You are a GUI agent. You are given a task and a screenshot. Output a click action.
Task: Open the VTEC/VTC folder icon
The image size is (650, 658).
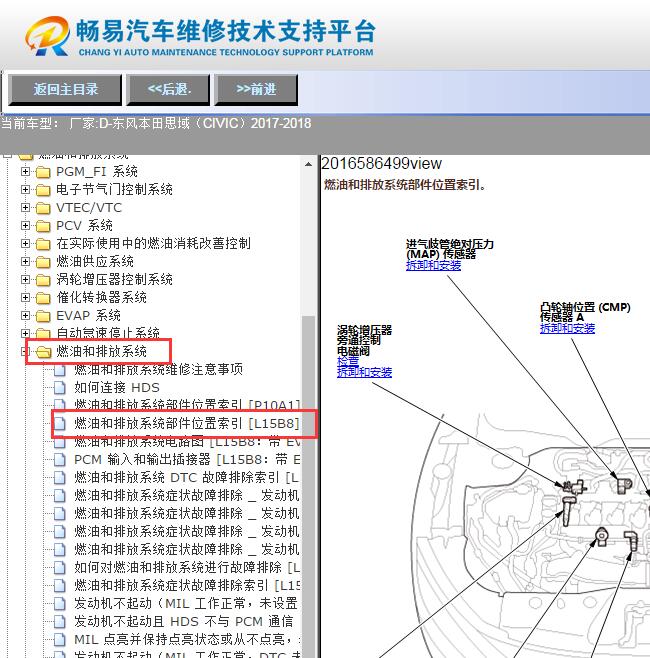click(x=43, y=208)
